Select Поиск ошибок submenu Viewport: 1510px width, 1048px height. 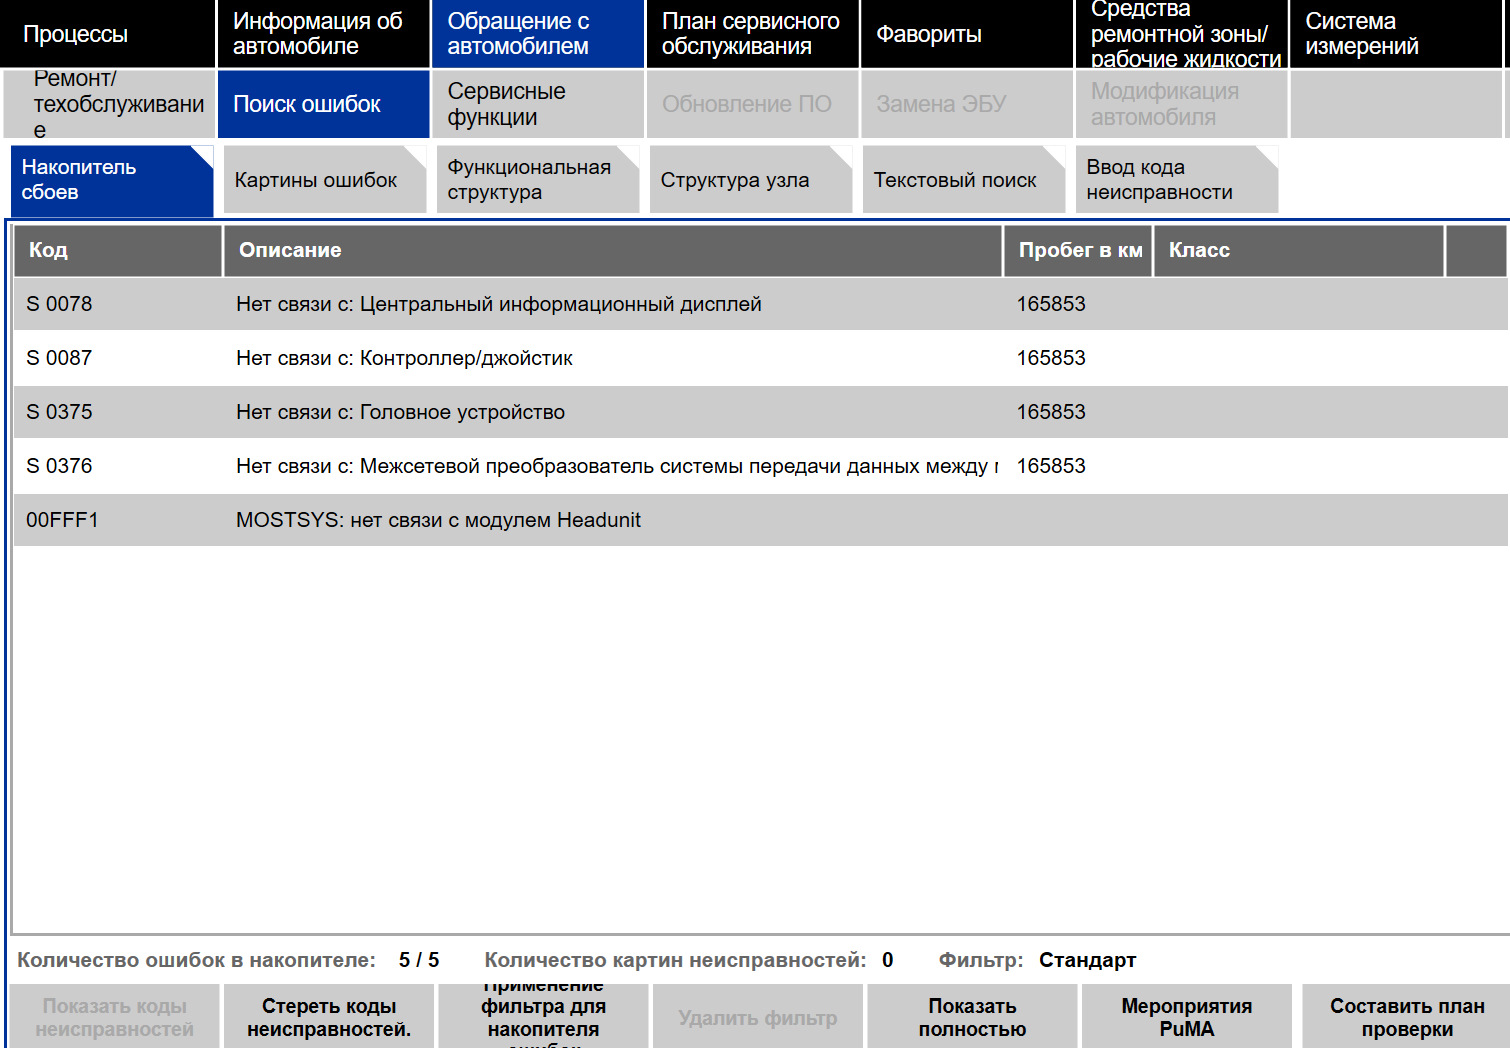pos(323,104)
